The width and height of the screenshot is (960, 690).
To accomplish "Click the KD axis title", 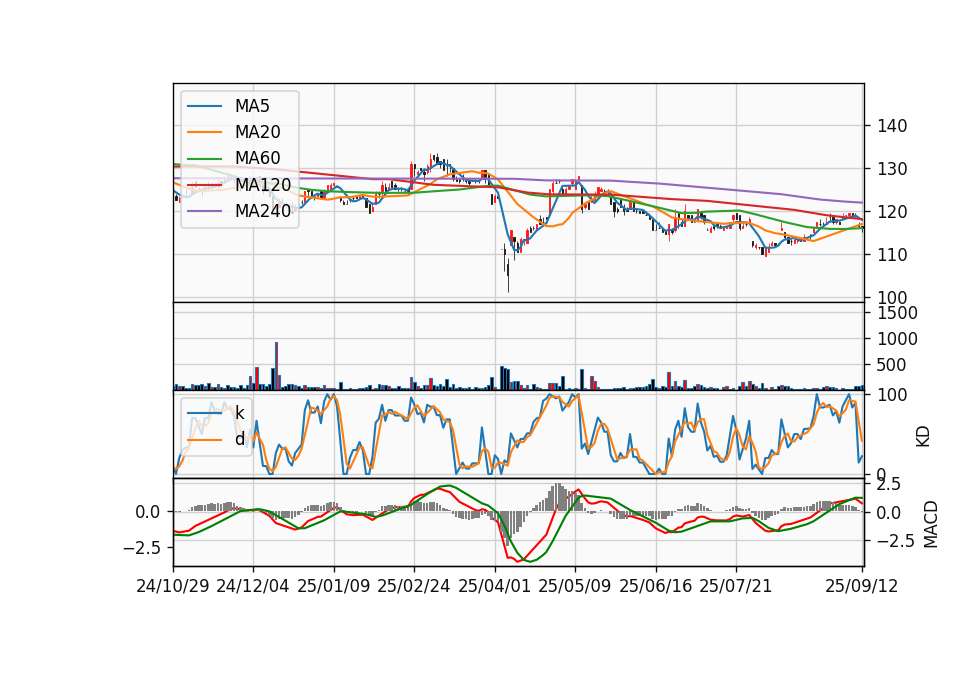I will 923,437.
